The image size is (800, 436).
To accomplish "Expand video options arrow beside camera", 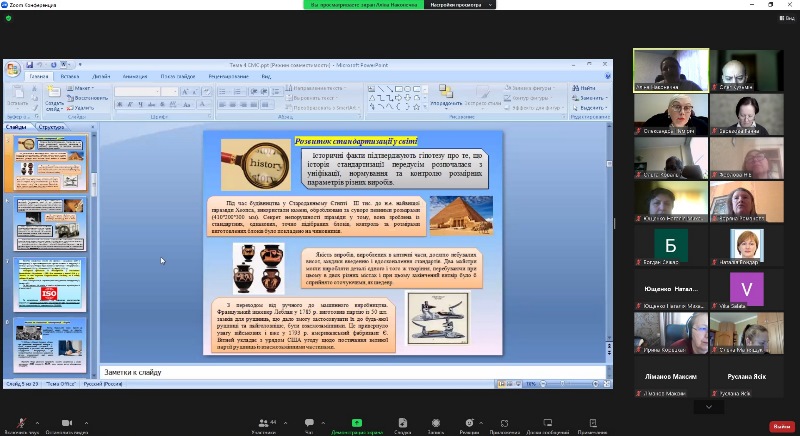I will tap(88, 421).
